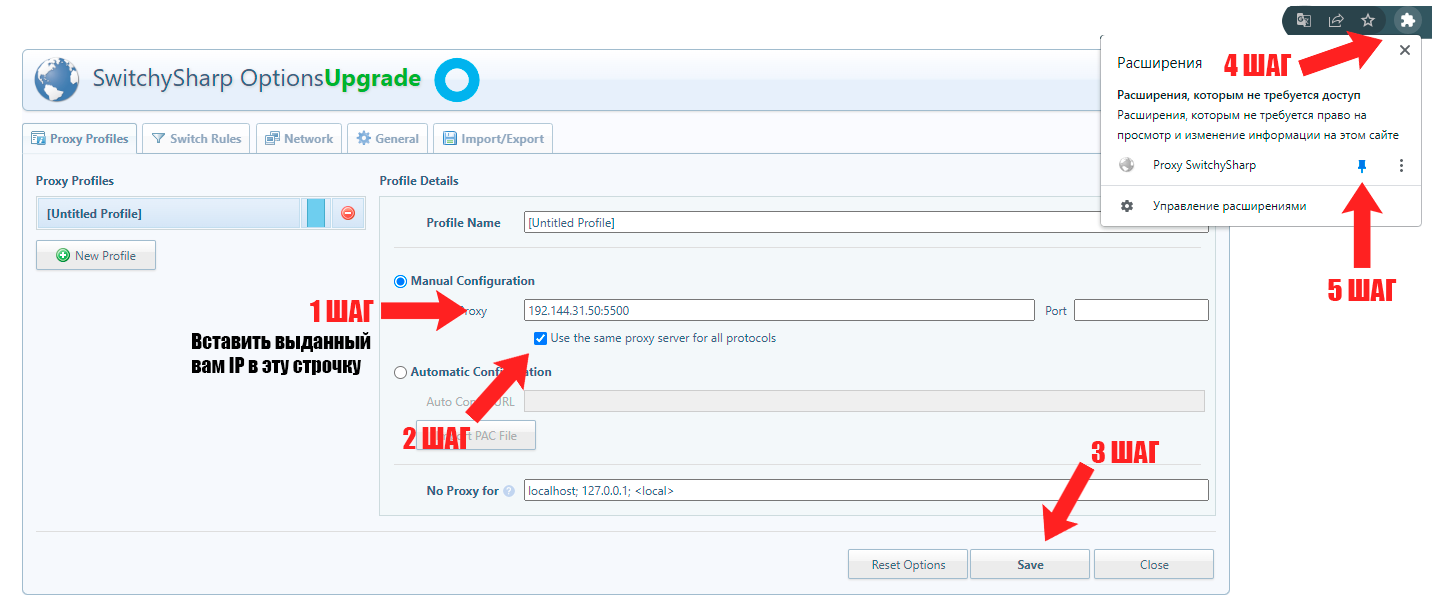Switch to the Proxy Profiles tab
This screenshot has width=1432, height=613.
click(80, 139)
